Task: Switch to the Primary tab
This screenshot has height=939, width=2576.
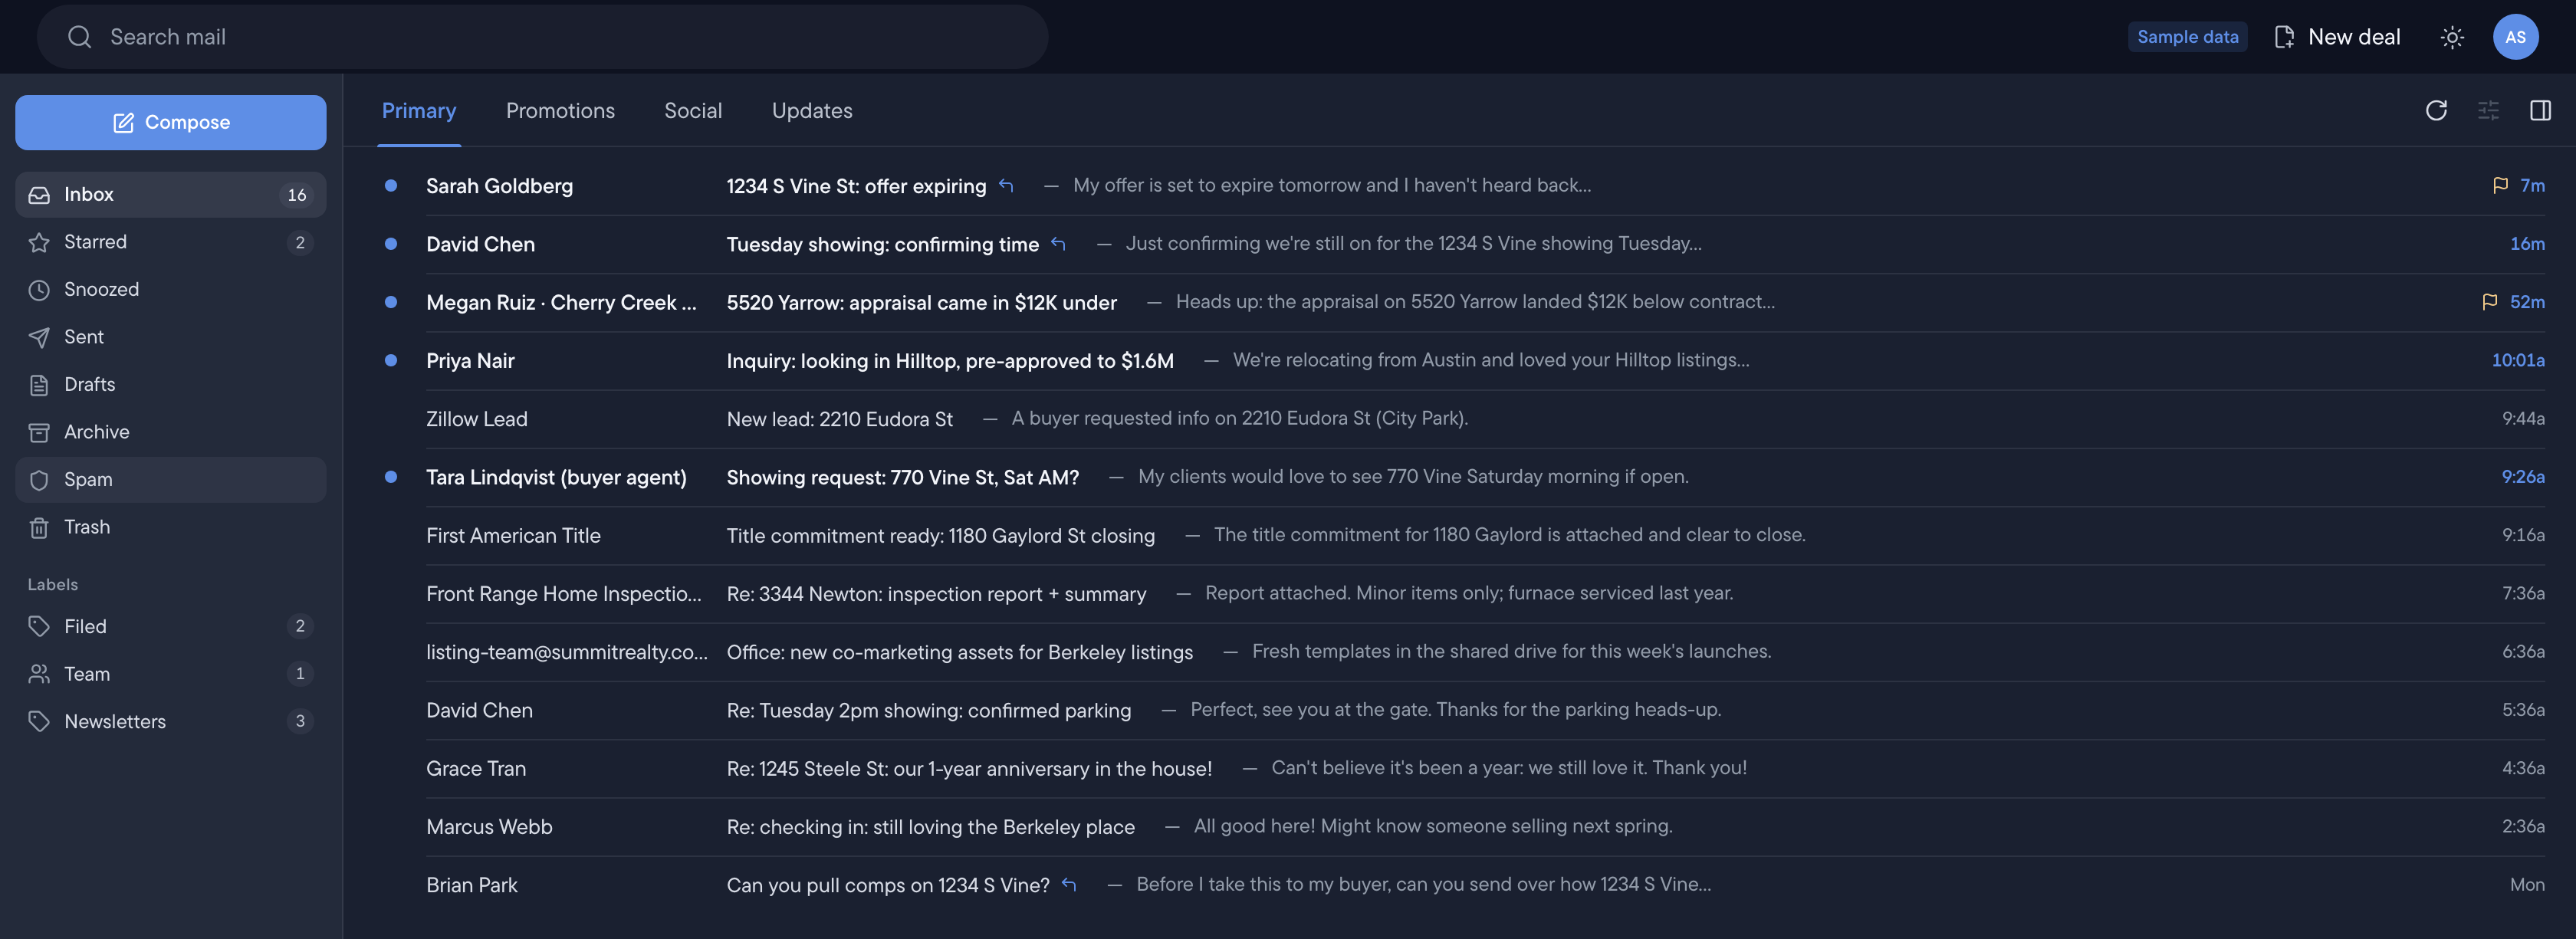Action: [419, 111]
